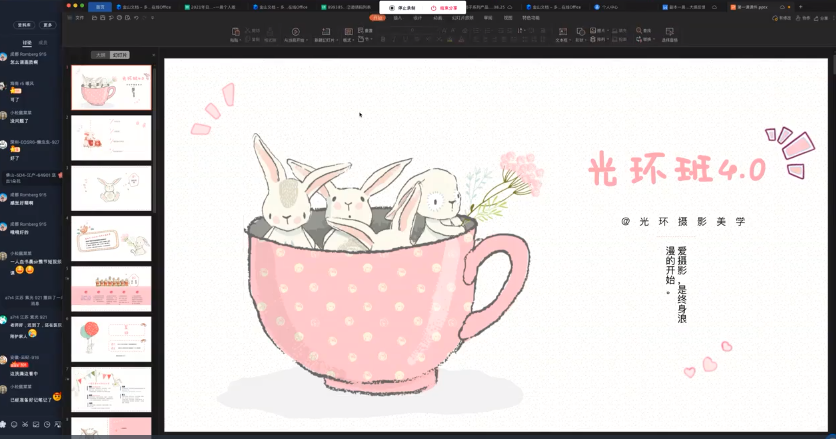Expand the Replace dropdown arrow
The height and width of the screenshot is (439, 836).
pyautogui.click(x=654, y=39)
